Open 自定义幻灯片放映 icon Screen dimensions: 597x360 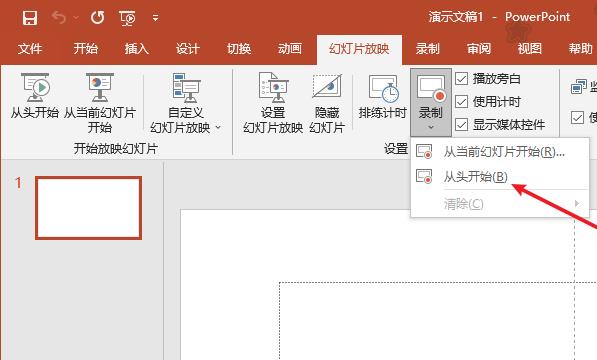186,88
